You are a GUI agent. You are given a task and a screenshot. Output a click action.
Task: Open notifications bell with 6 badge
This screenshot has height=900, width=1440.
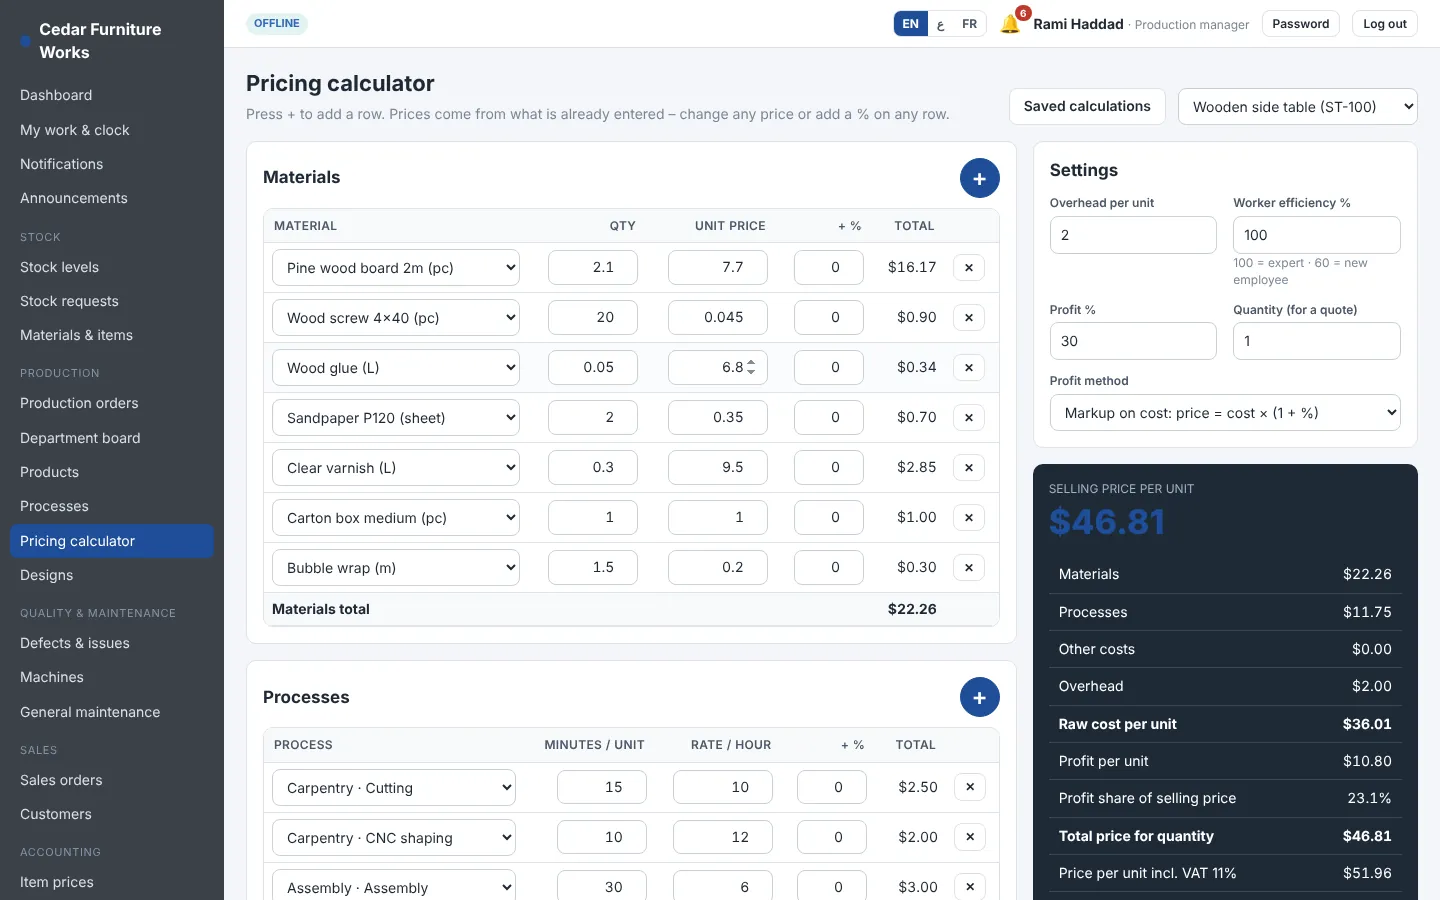pos(1012,23)
